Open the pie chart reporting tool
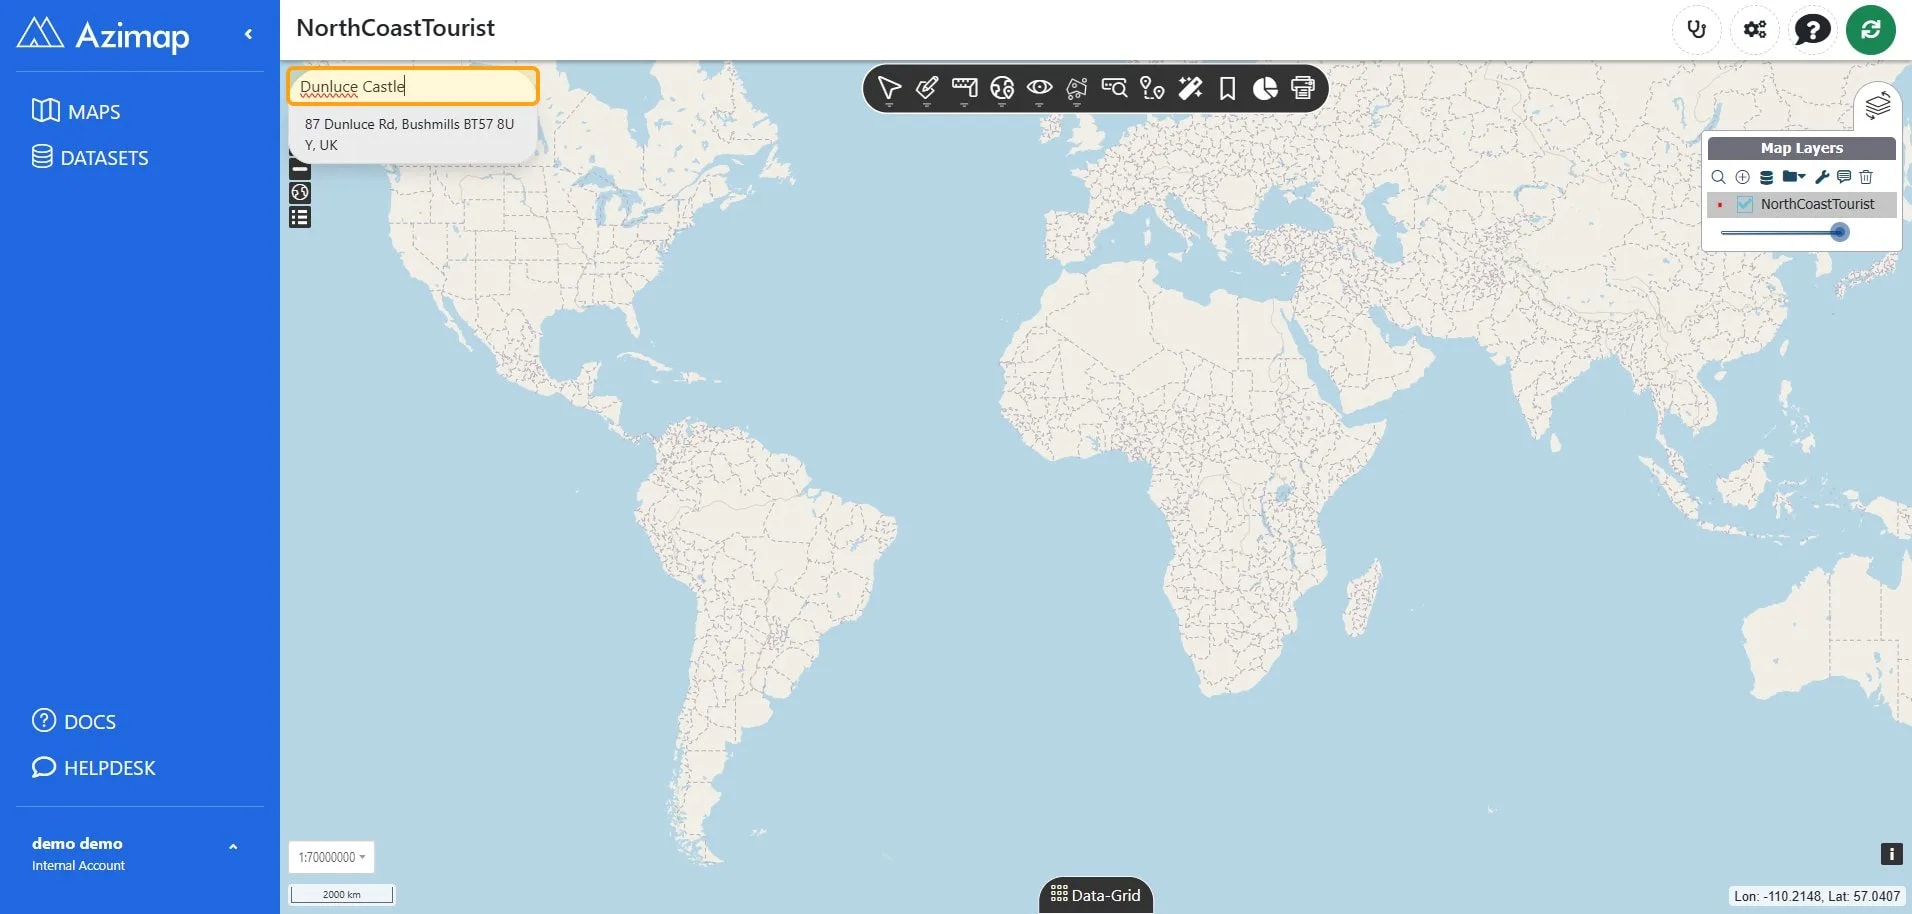The width and height of the screenshot is (1912, 914). (x=1265, y=89)
